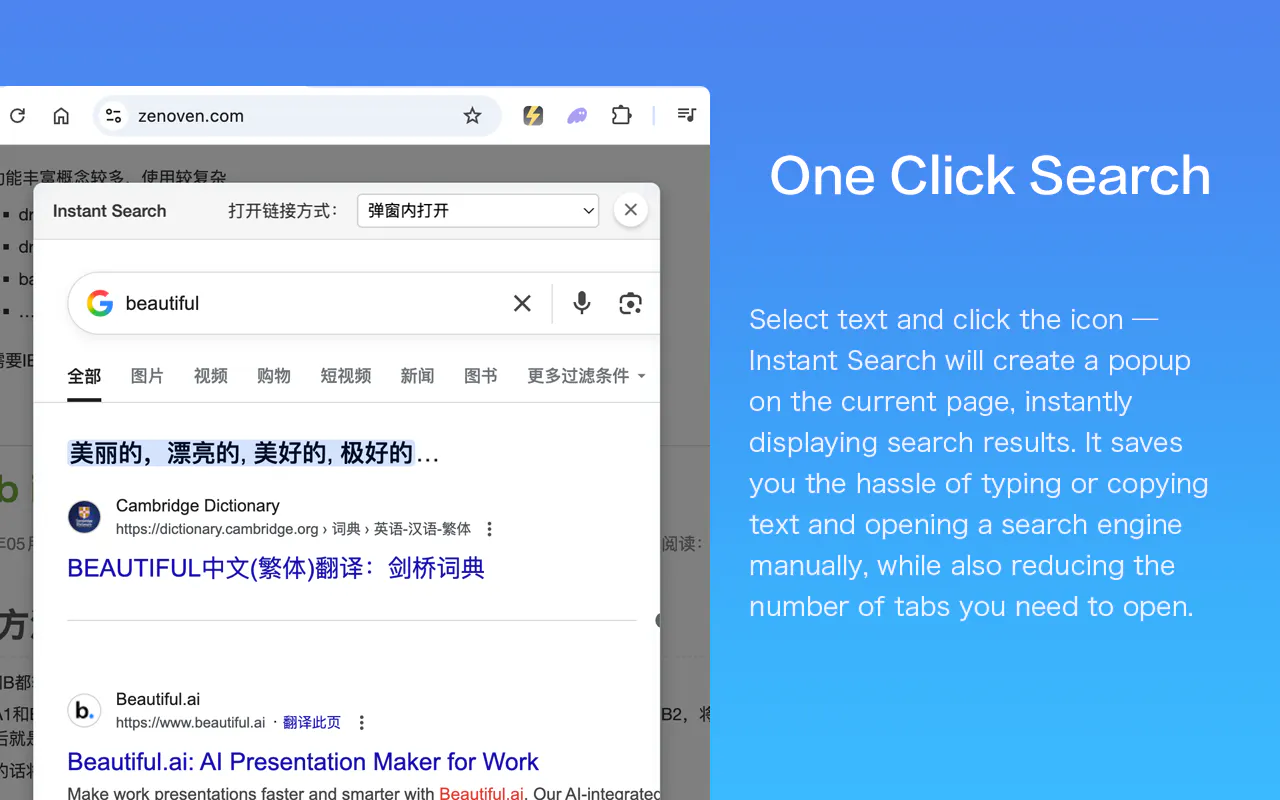Close the Instant Search popup
Screen dimensions: 1280x800
click(x=631, y=210)
